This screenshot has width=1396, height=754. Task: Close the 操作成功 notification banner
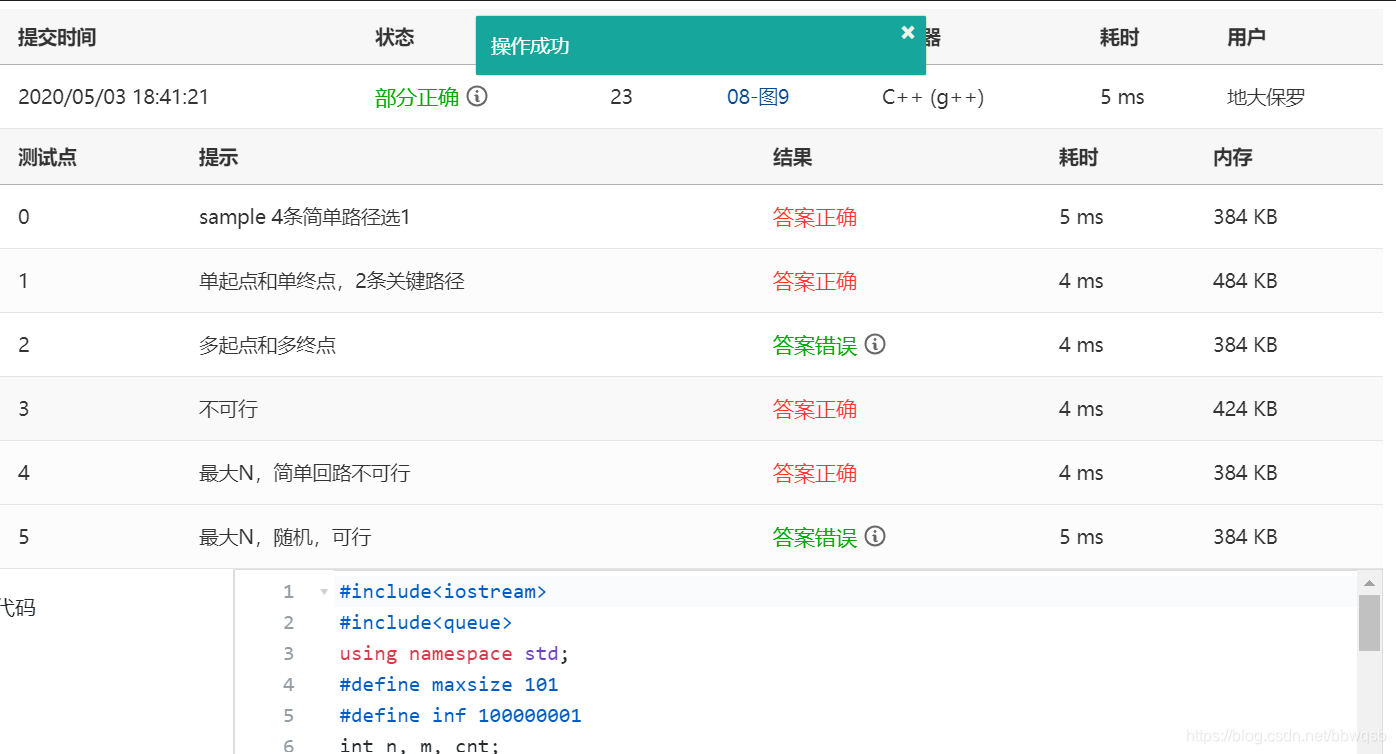pos(908,32)
